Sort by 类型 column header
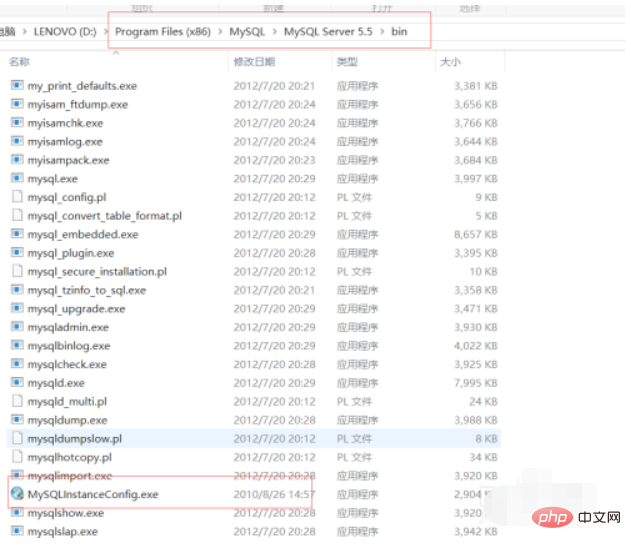The height and width of the screenshot is (550, 631). point(347,62)
